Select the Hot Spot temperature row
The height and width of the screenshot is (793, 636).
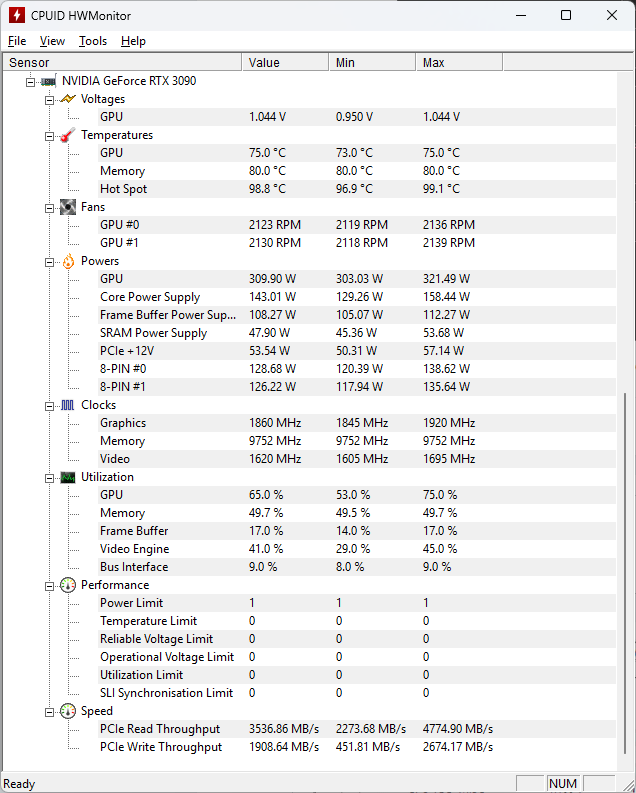tap(123, 189)
